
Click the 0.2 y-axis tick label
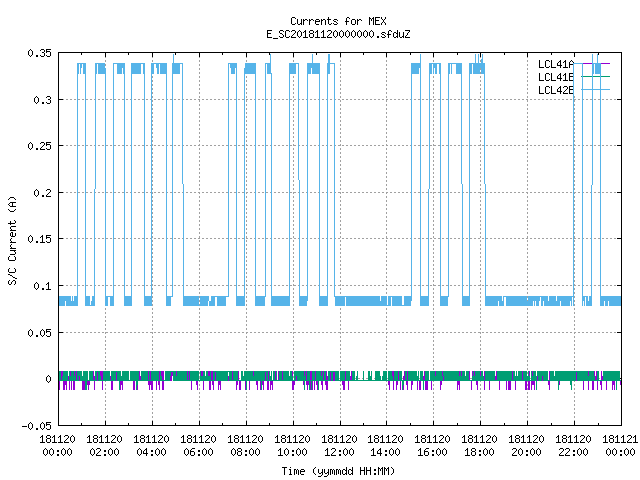43,193
